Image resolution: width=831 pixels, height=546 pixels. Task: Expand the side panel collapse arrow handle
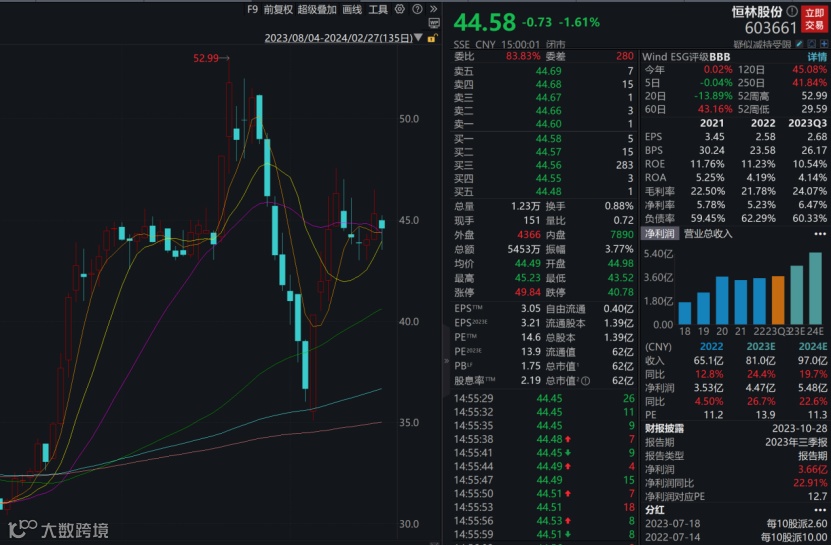(x=446, y=362)
